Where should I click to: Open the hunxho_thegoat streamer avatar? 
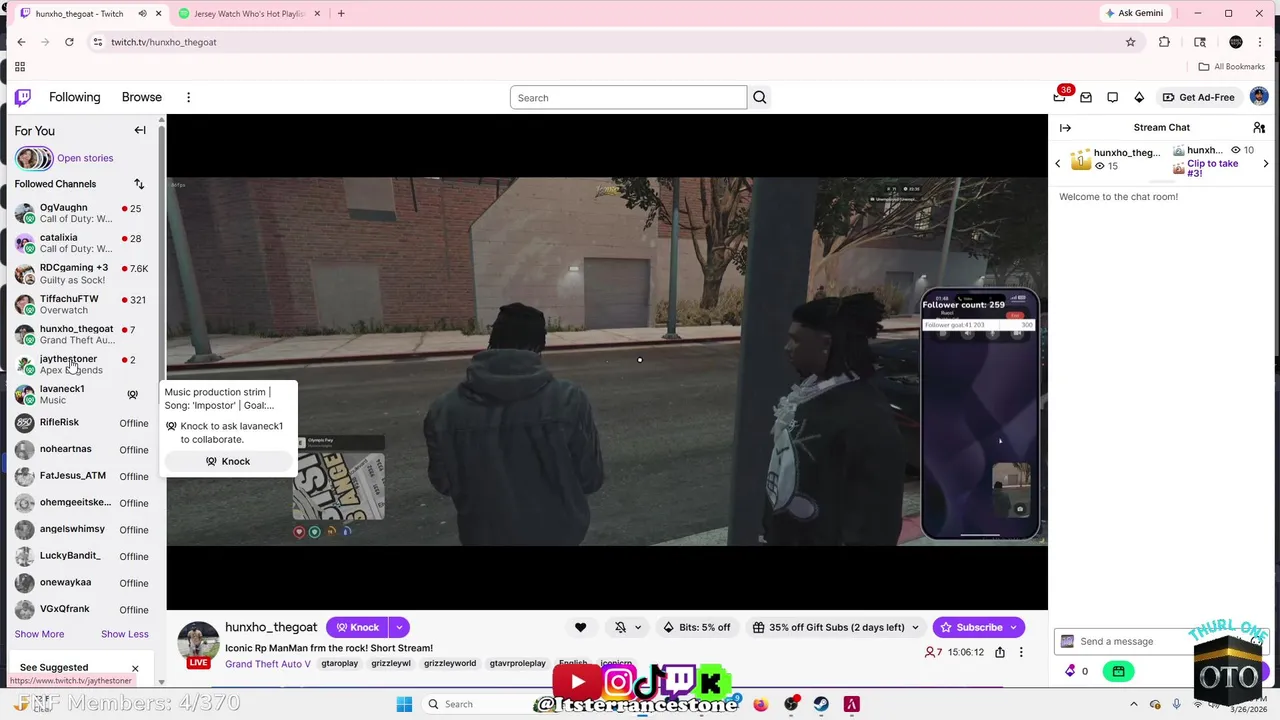198,643
